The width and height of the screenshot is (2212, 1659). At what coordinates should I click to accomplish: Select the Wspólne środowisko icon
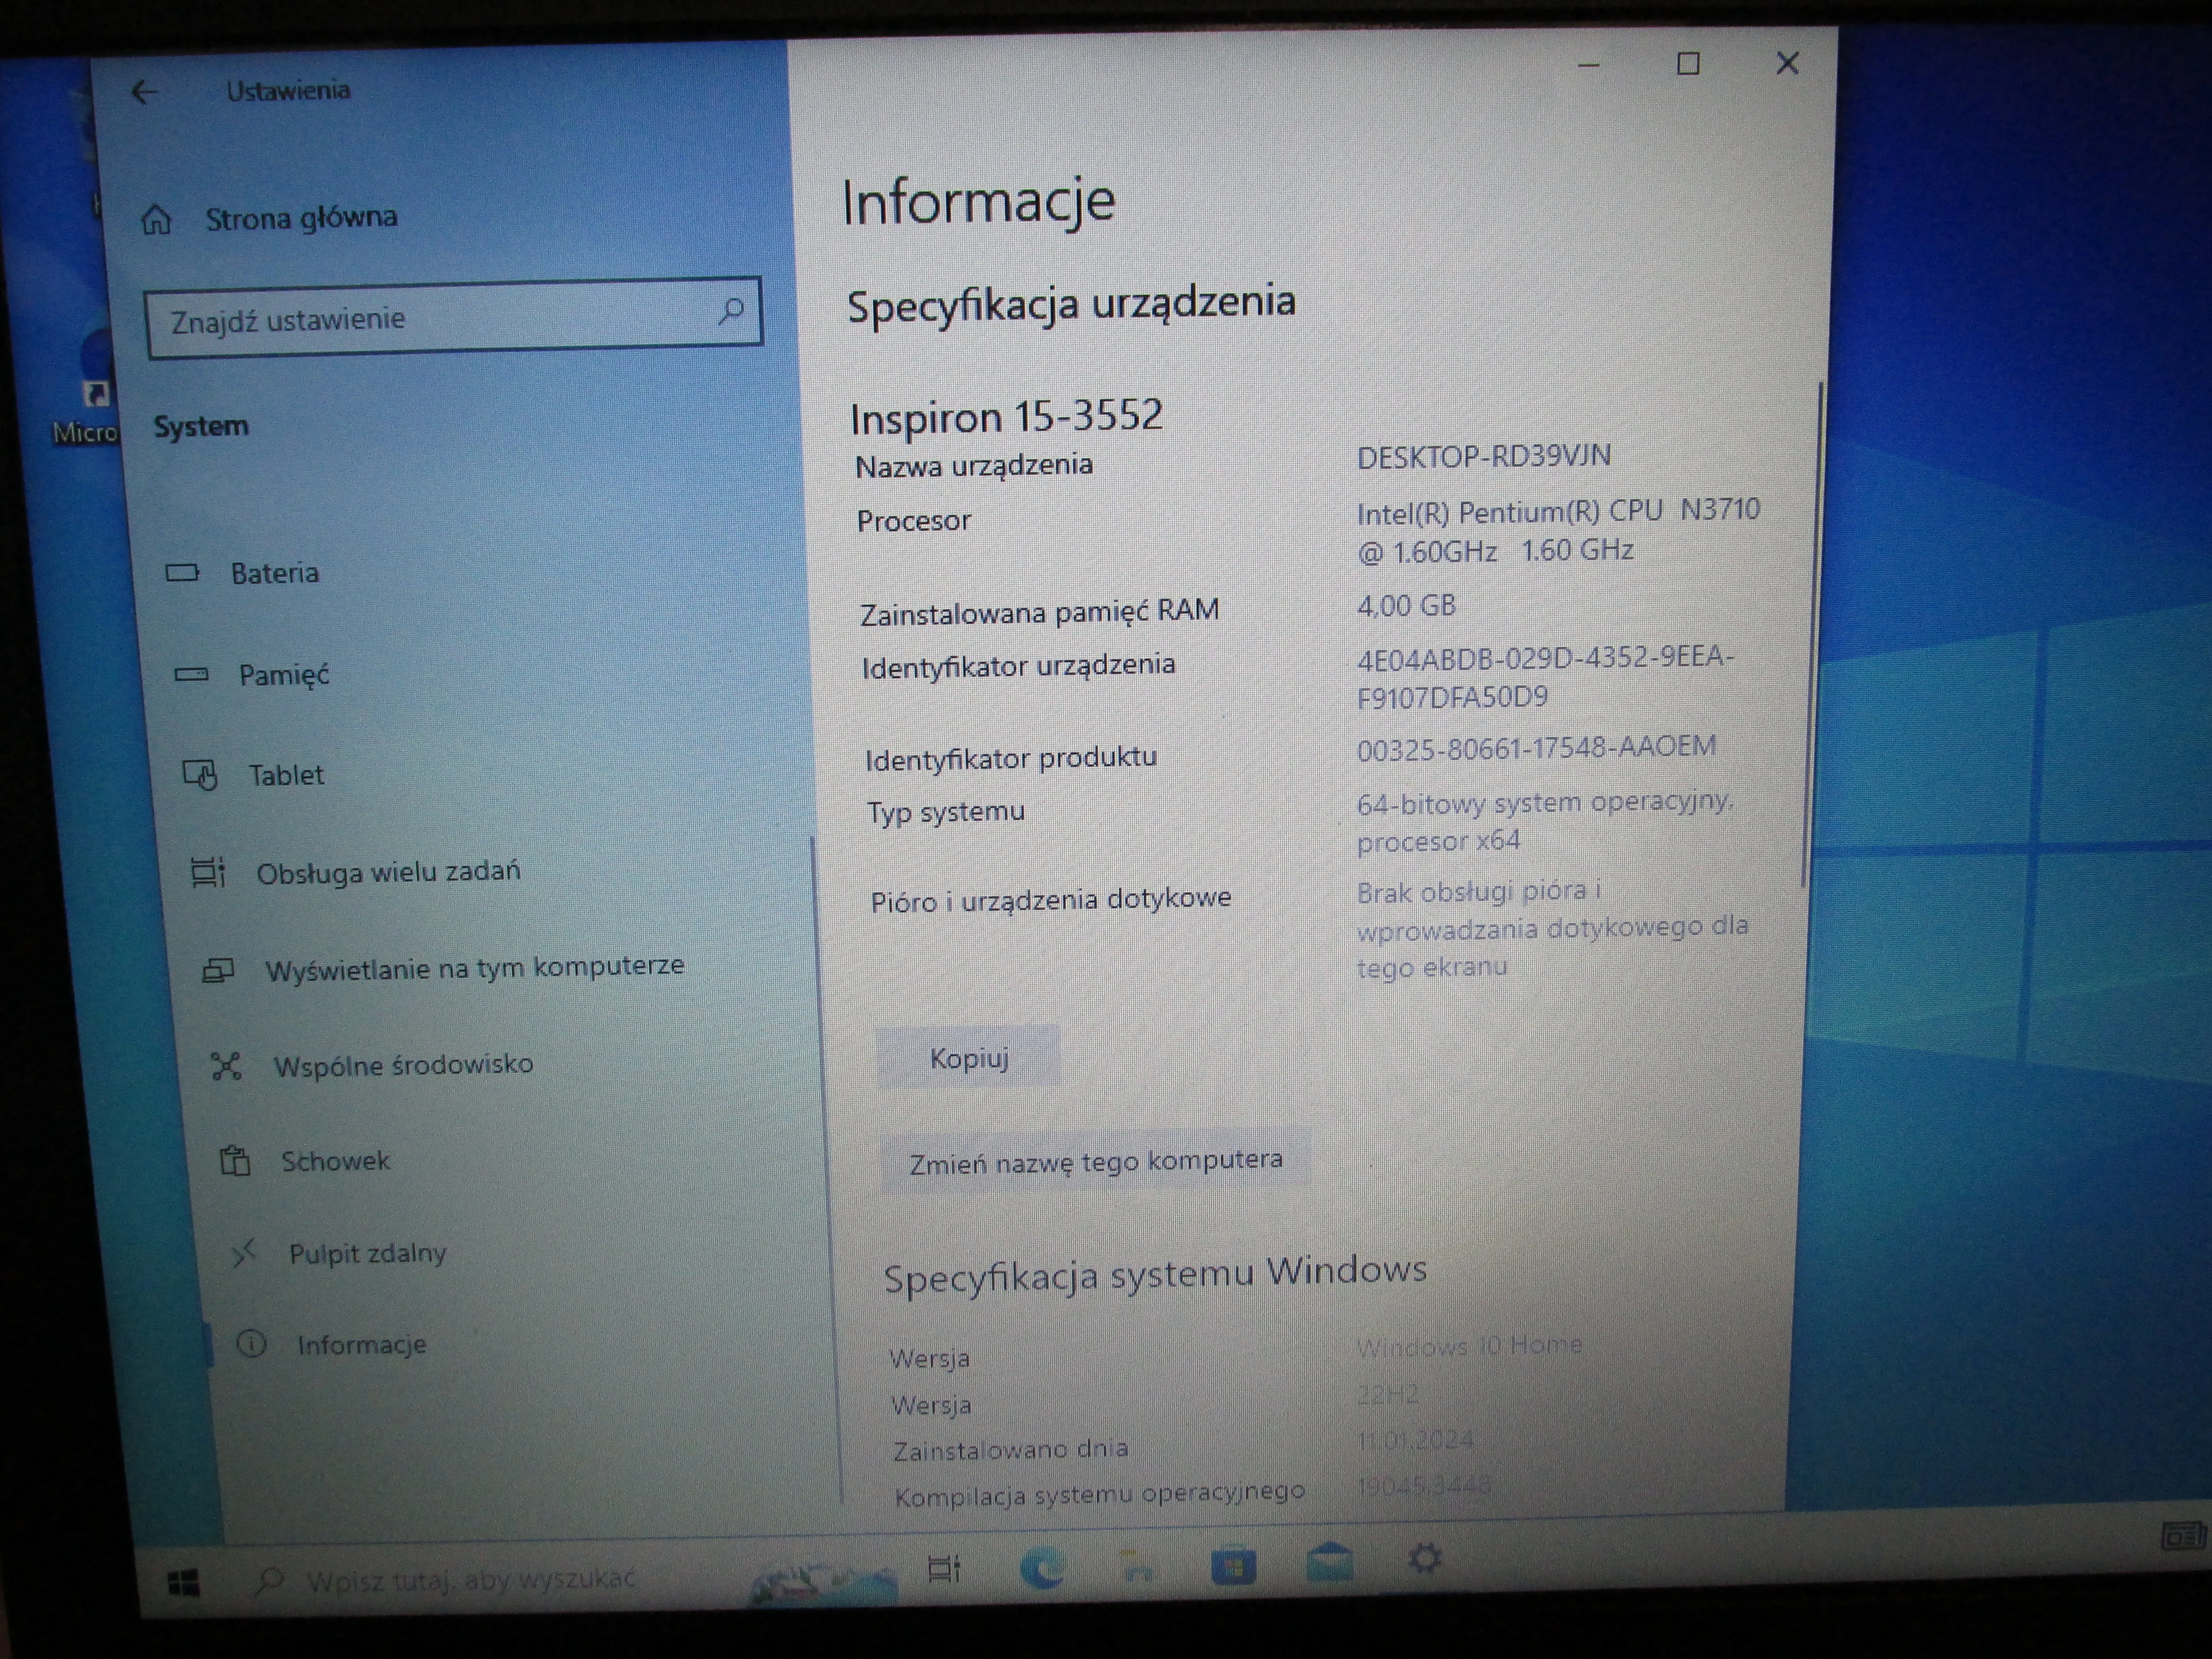(227, 1066)
